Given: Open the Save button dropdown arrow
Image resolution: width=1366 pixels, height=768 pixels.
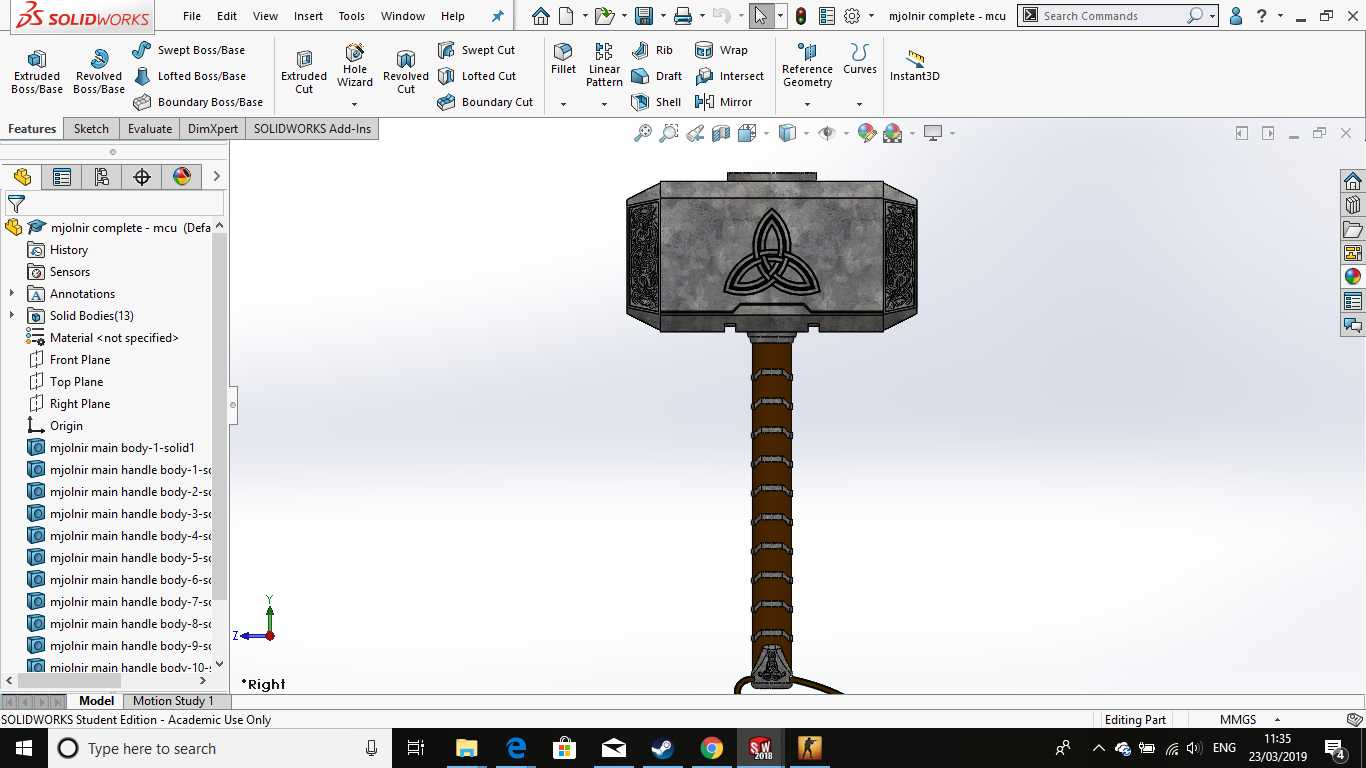Looking at the screenshot, I should 663,16.
